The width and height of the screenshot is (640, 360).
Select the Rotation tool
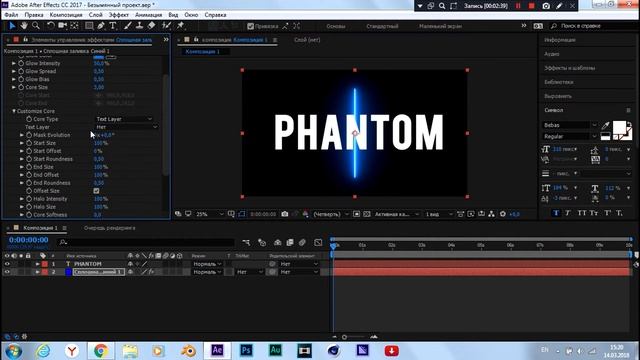coord(50,26)
